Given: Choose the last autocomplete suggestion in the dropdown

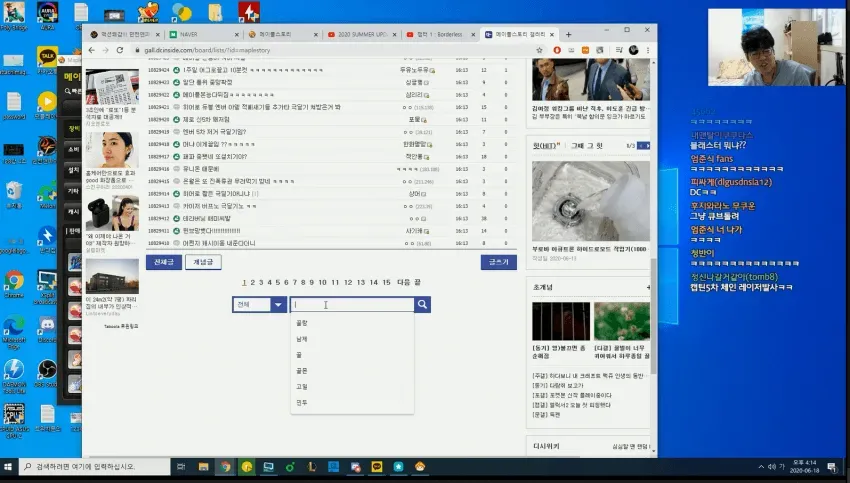Looking at the screenshot, I should (352, 403).
